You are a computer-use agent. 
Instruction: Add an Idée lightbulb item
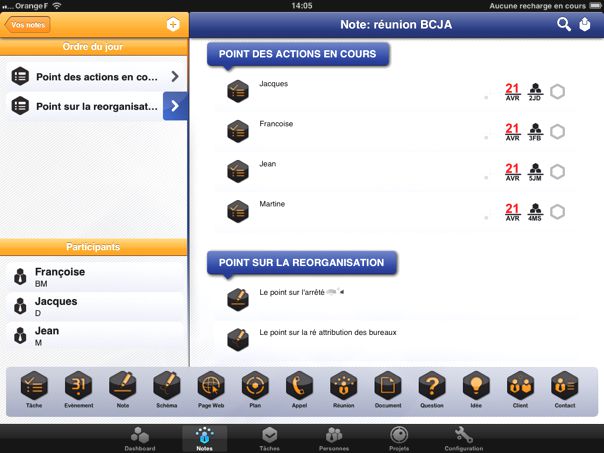(476, 388)
